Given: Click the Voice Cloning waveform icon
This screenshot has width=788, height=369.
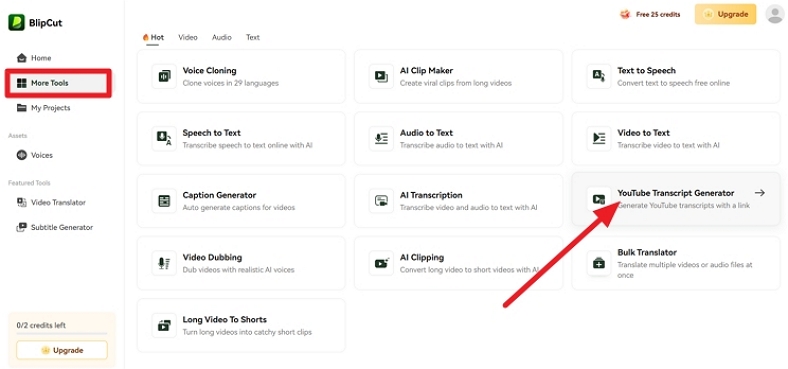Looking at the screenshot, I should [164, 76].
